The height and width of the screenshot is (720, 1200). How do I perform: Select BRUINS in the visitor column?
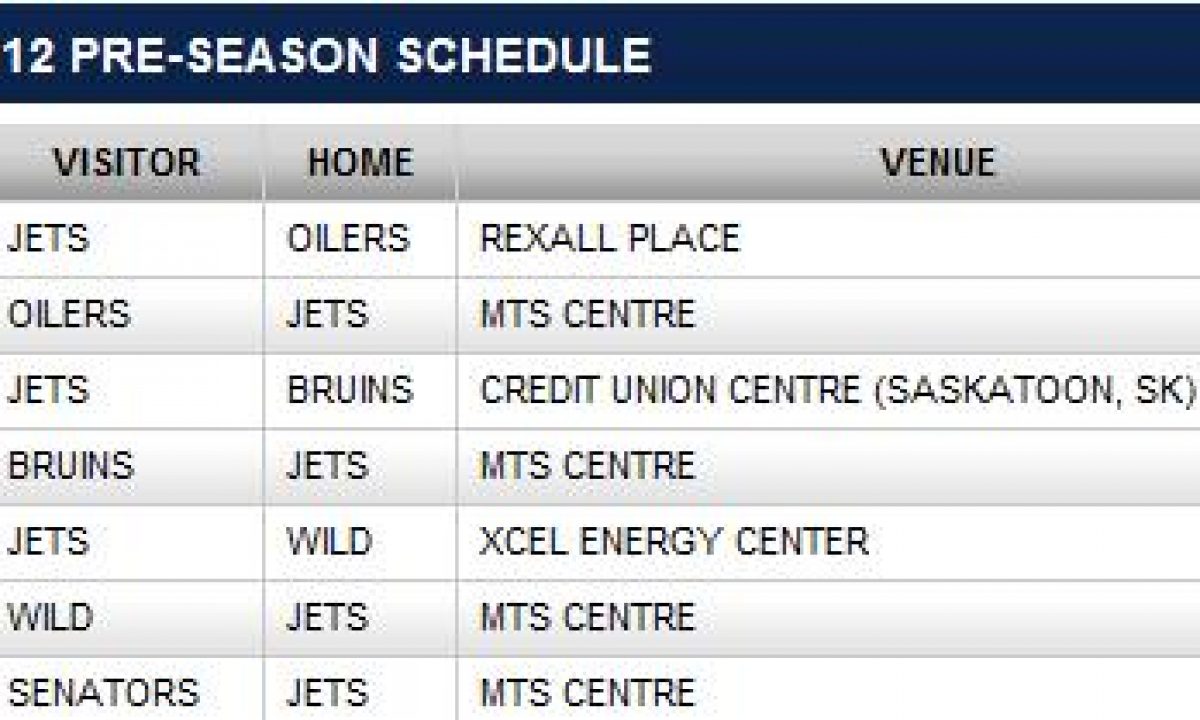tap(70, 466)
